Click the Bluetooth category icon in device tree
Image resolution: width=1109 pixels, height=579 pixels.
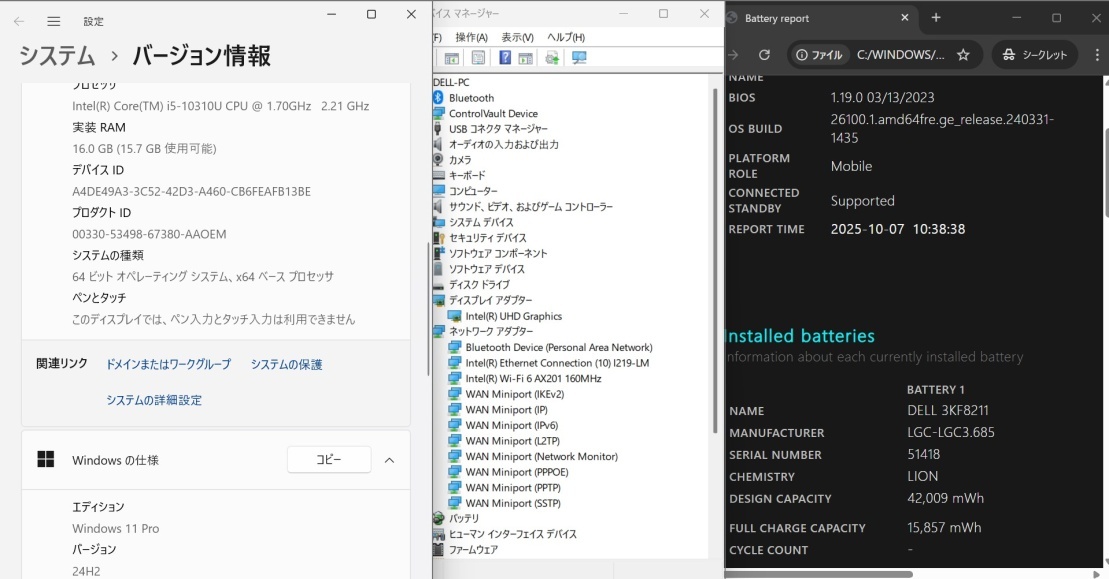439,98
